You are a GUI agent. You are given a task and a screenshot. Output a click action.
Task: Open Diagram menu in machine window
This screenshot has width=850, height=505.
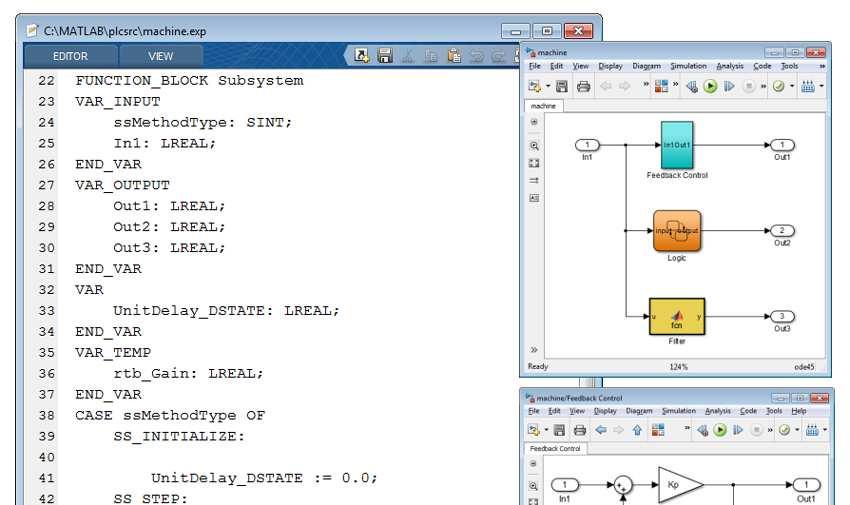click(646, 66)
